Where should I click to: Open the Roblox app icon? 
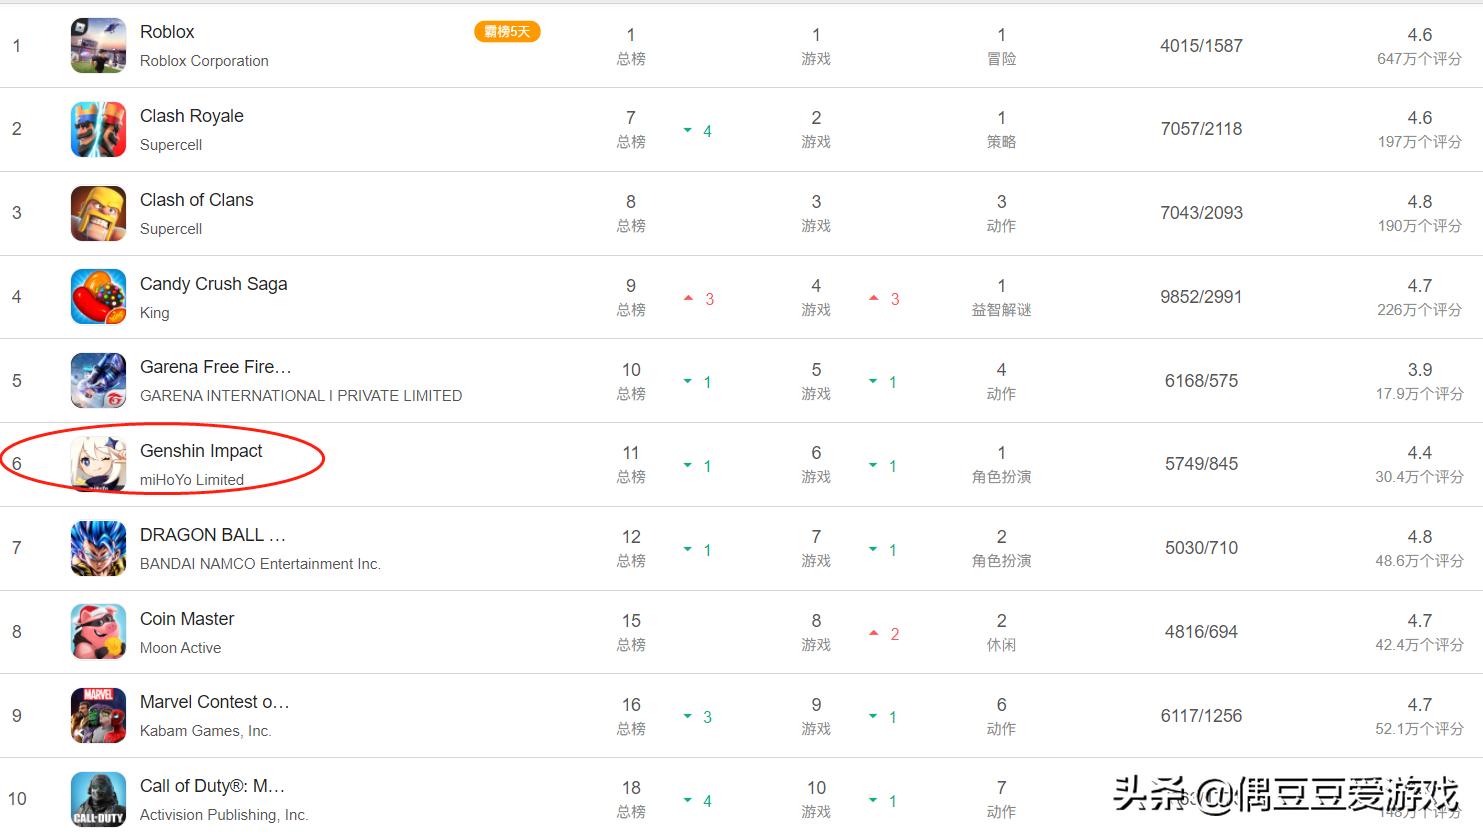(x=98, y=45)
